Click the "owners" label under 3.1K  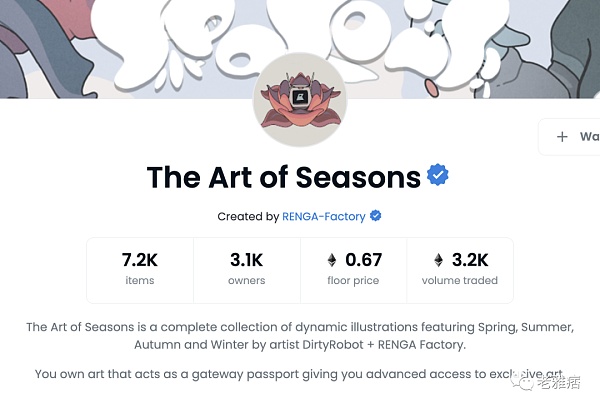tap(246, 281)
